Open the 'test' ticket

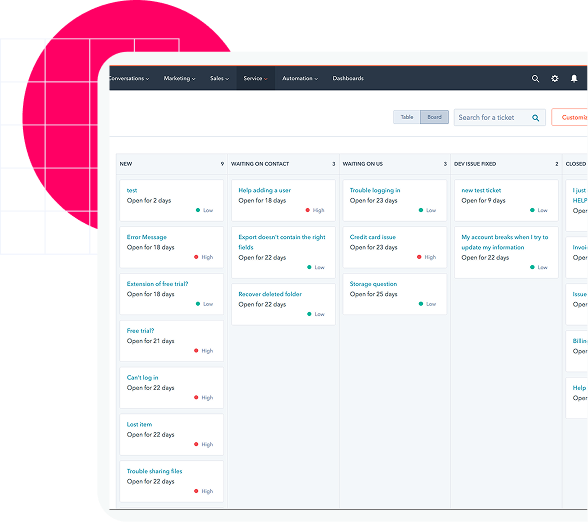coord(132,190)
